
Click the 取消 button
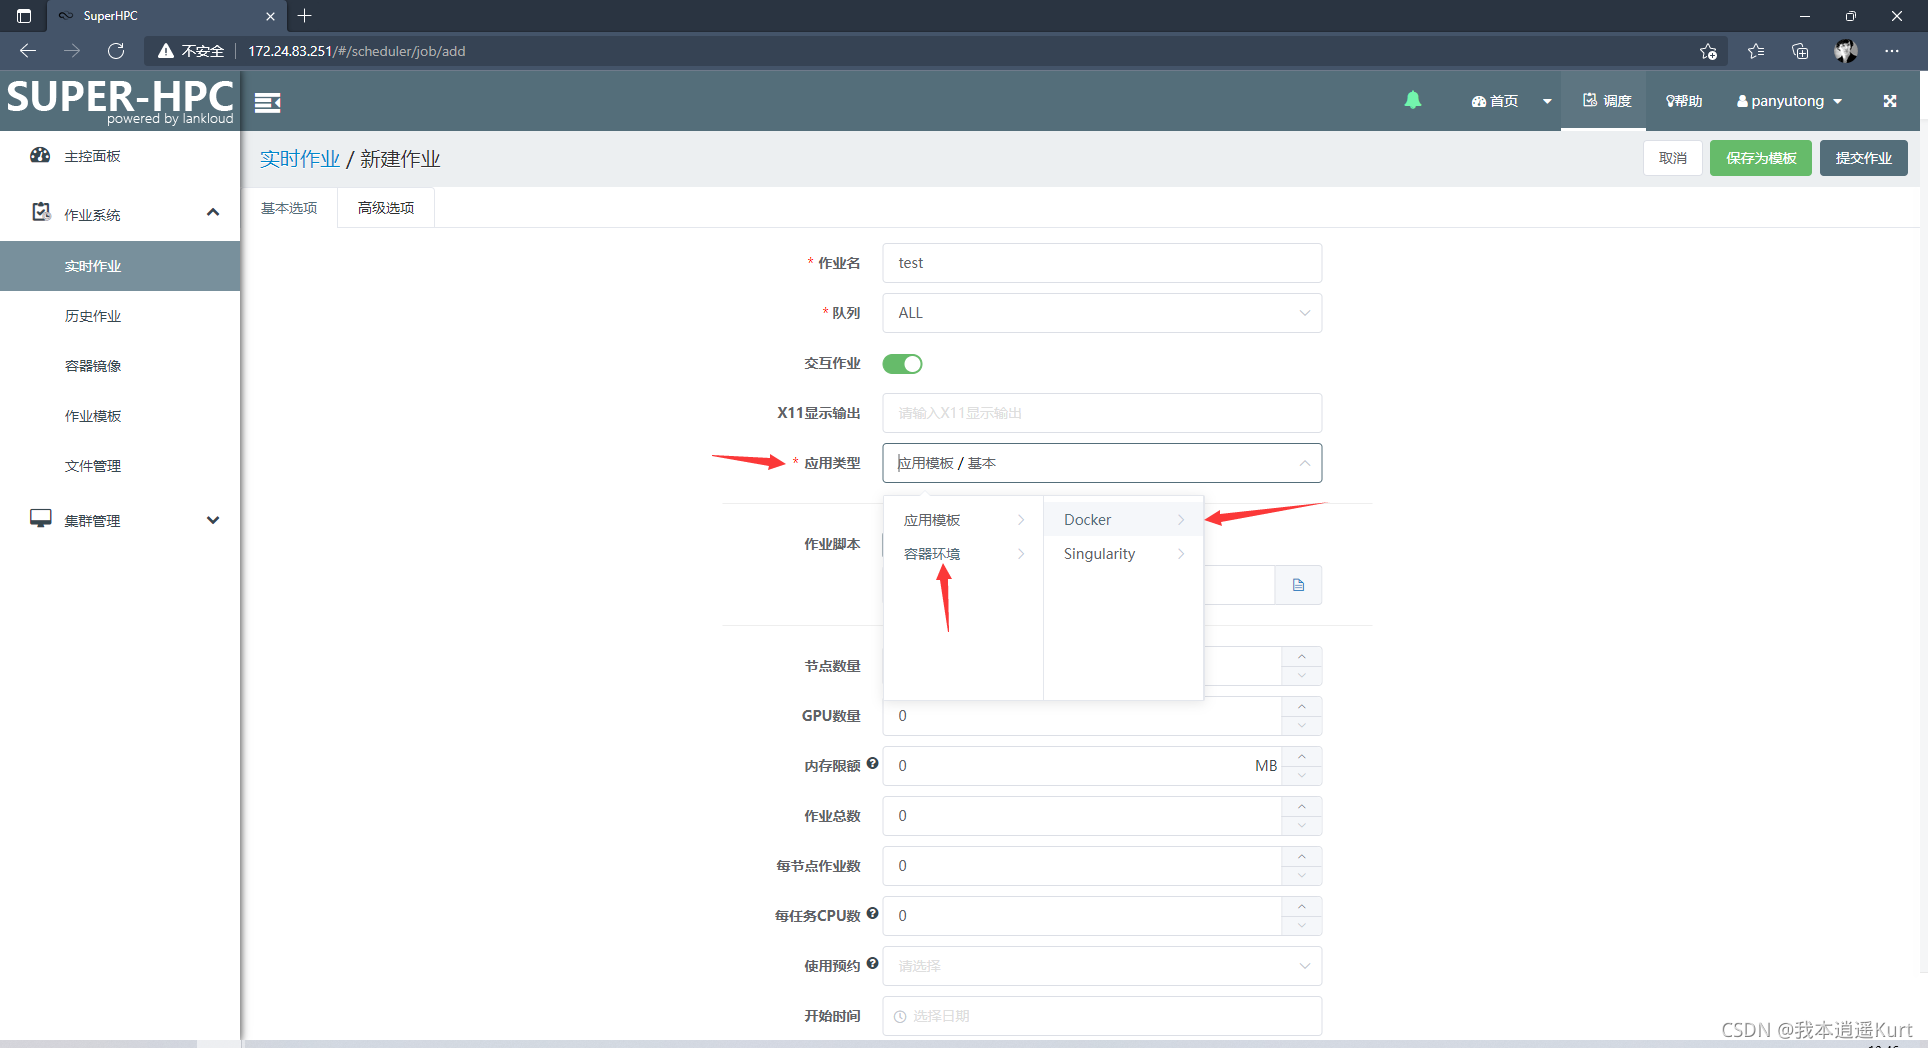coord(1673,158)
